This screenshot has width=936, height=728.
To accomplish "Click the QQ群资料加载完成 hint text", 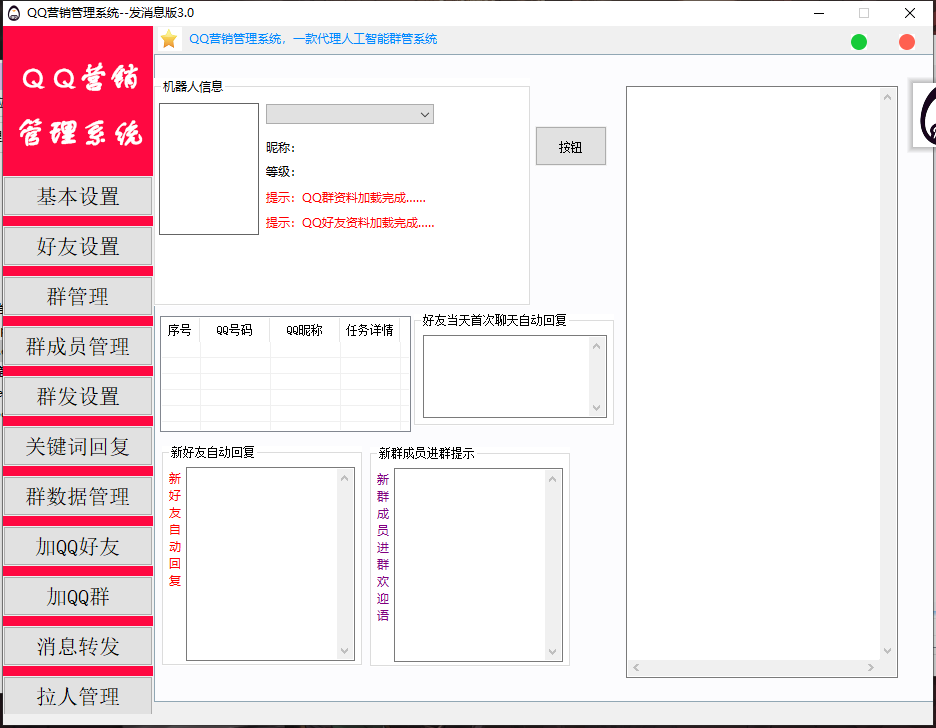I will 346,198.
